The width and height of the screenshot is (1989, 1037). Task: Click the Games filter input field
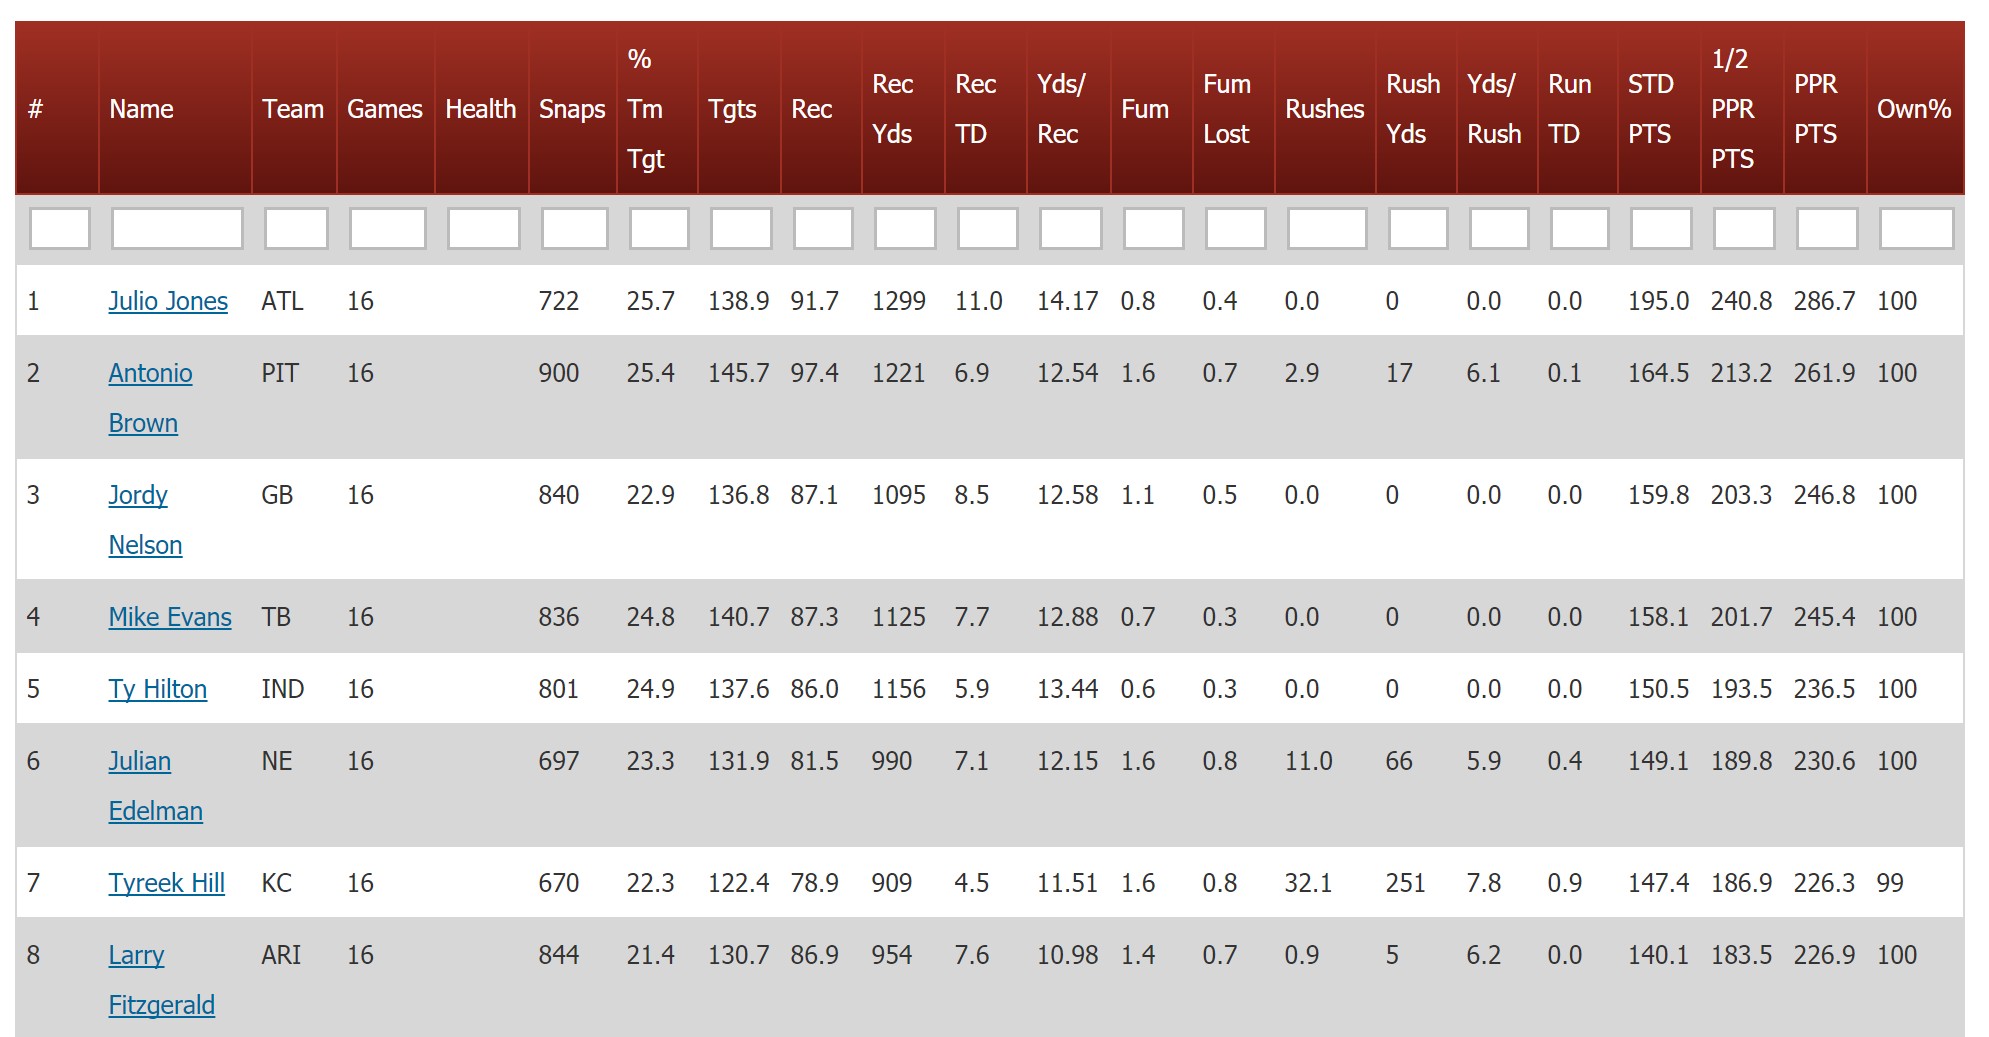click(x=387, y=228)
